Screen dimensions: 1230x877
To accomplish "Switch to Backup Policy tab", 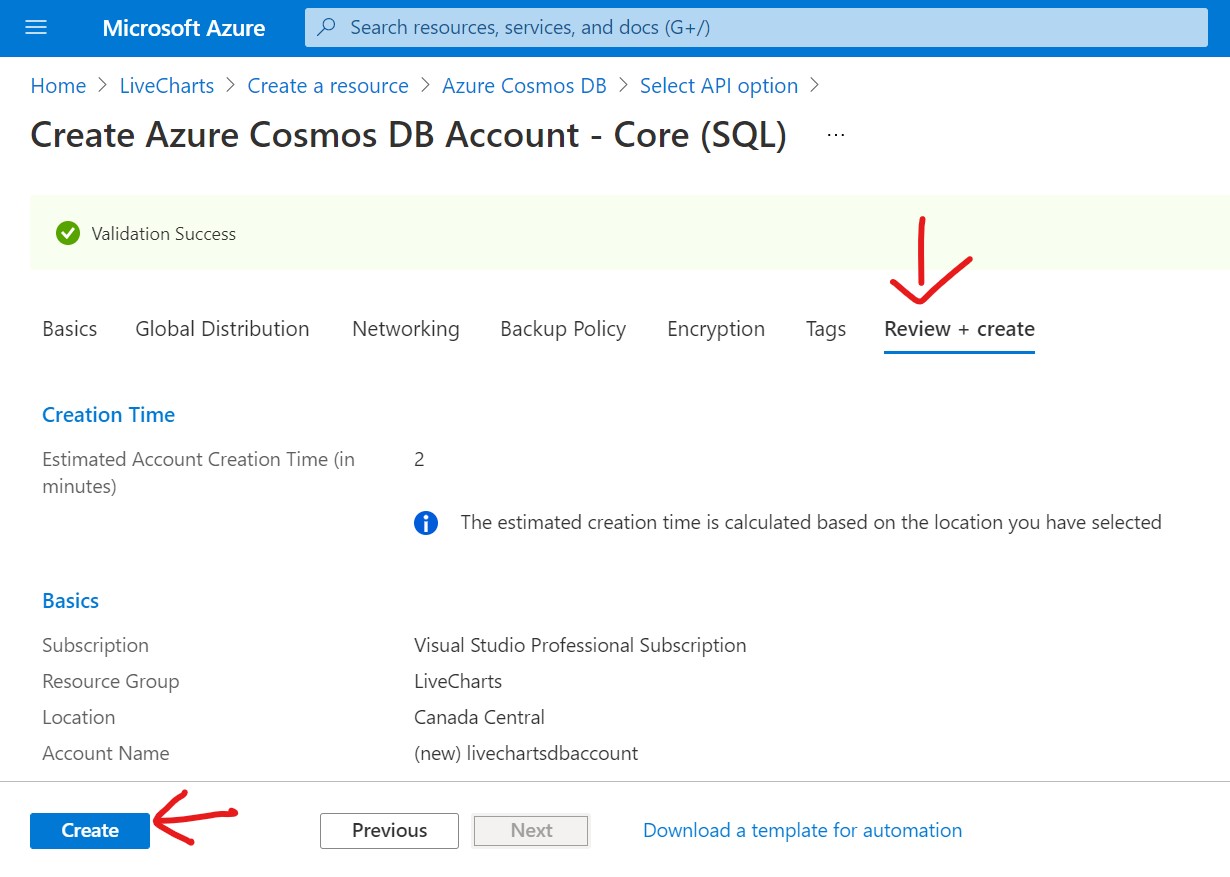I will (x=563, y=329).
